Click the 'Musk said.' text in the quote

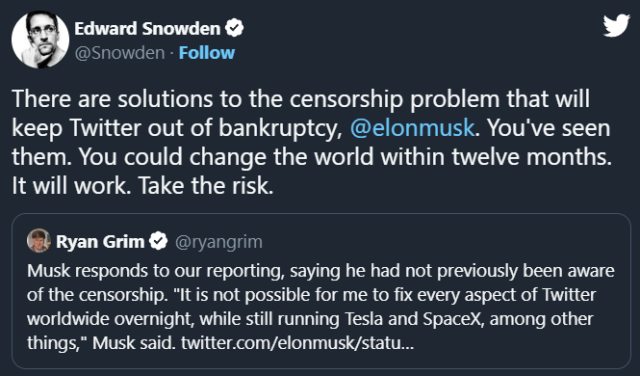pyautogui.click(x=133, y=343)
